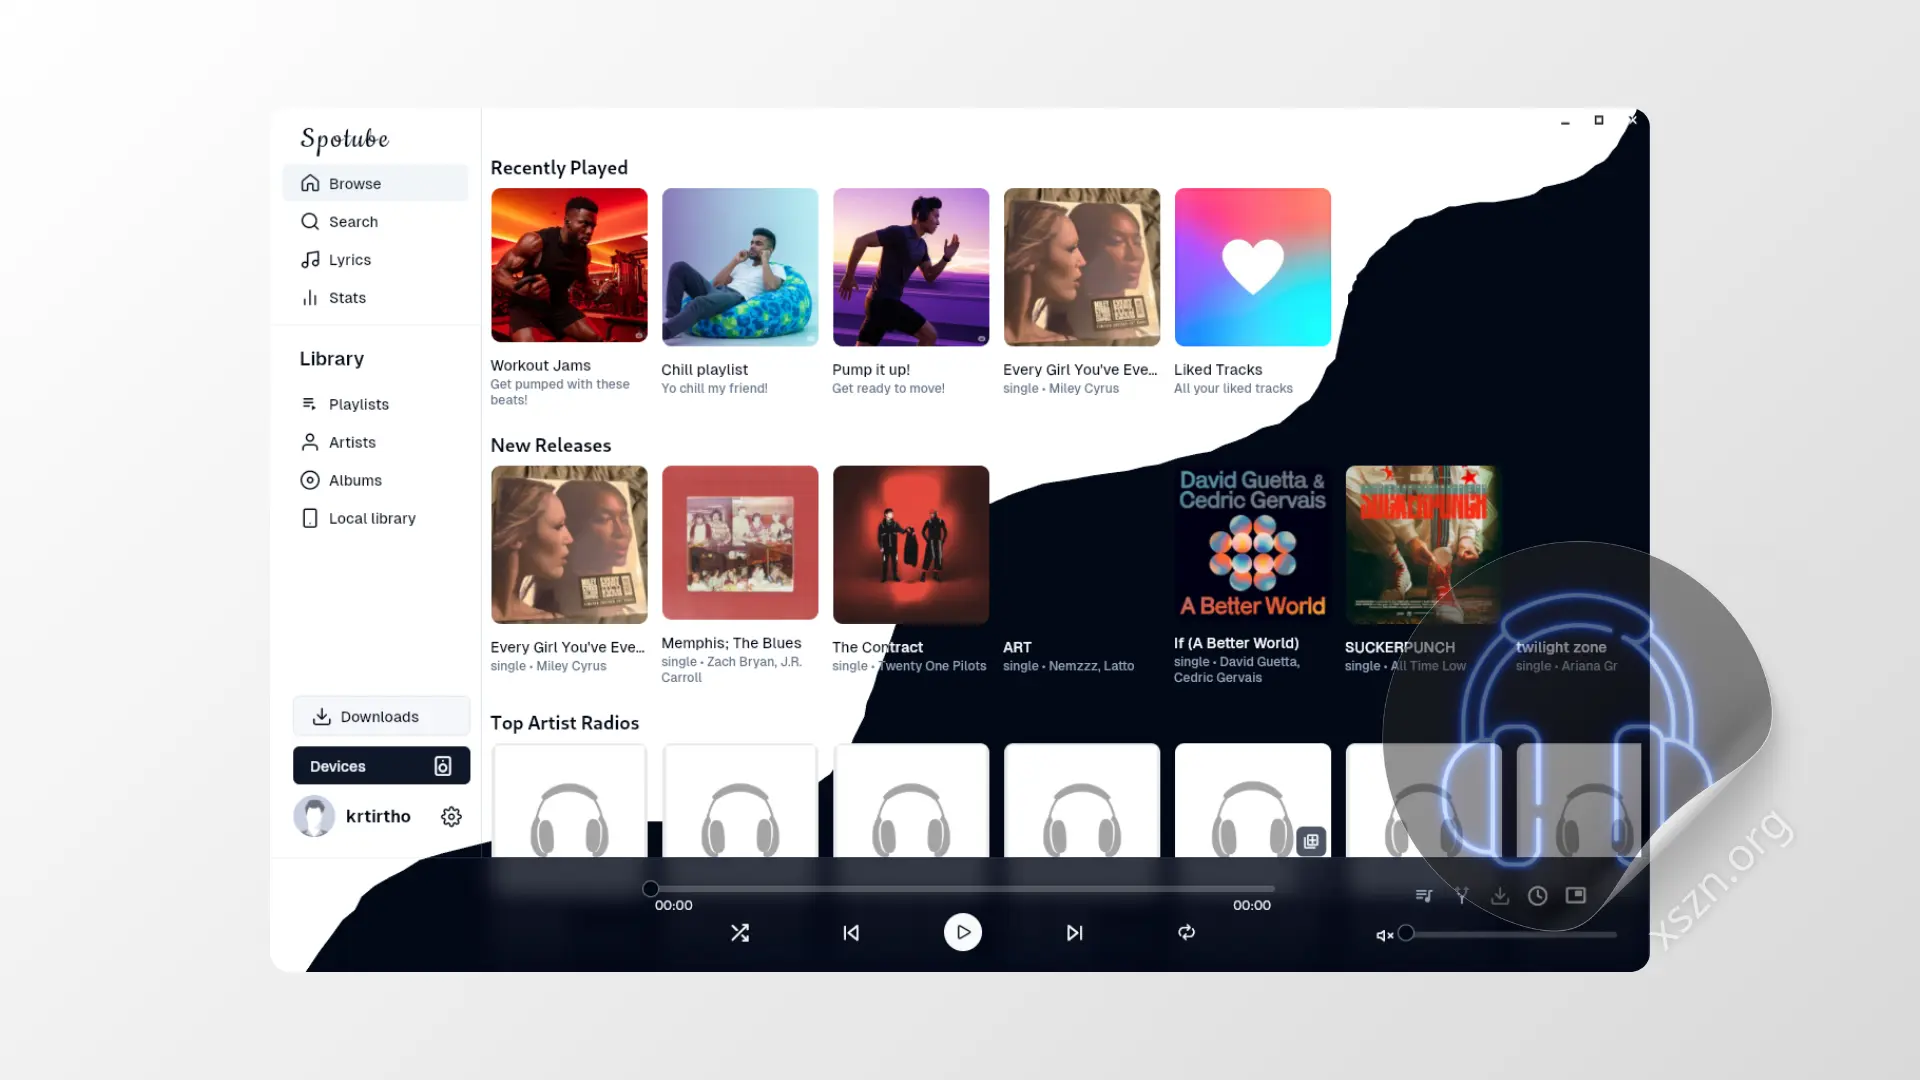This screenshot has height=1080, width=1920.
Task: Open Local library in Library section
Action: 371,519
